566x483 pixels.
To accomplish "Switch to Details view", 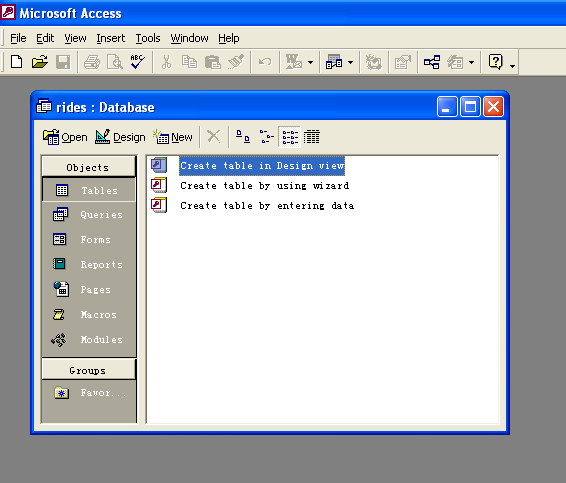I will point(312,137).
